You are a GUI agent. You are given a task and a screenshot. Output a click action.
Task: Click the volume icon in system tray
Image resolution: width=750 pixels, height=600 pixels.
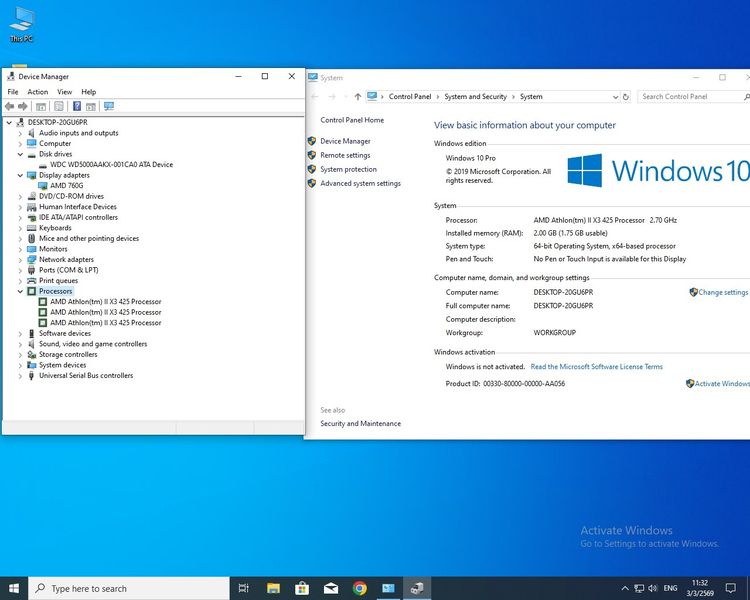[x=652, y=588]
